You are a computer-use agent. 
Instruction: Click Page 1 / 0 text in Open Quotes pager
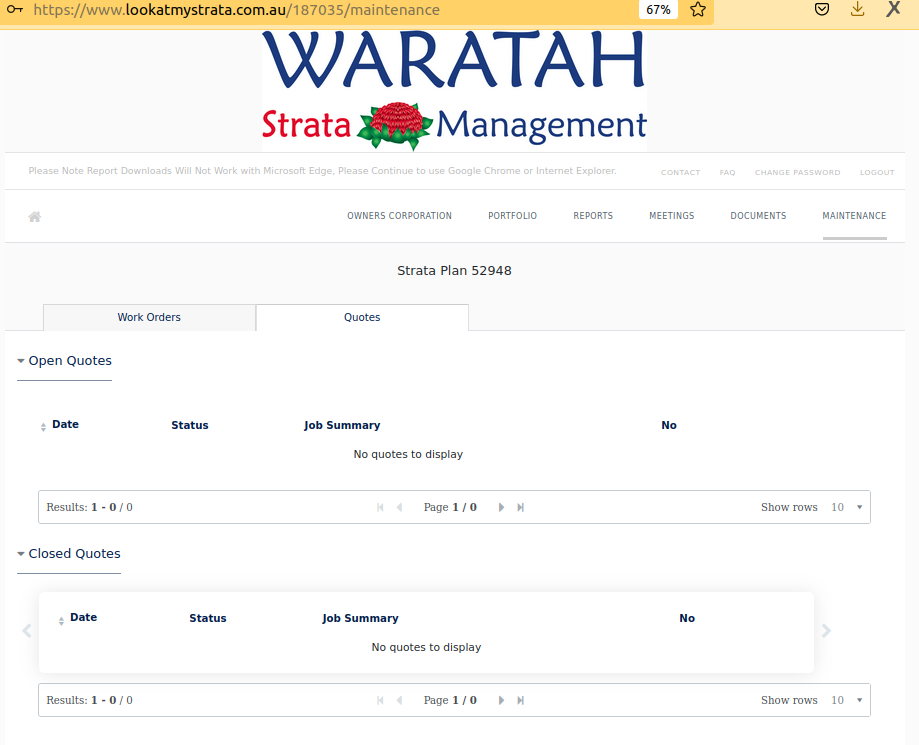(450, 507)
